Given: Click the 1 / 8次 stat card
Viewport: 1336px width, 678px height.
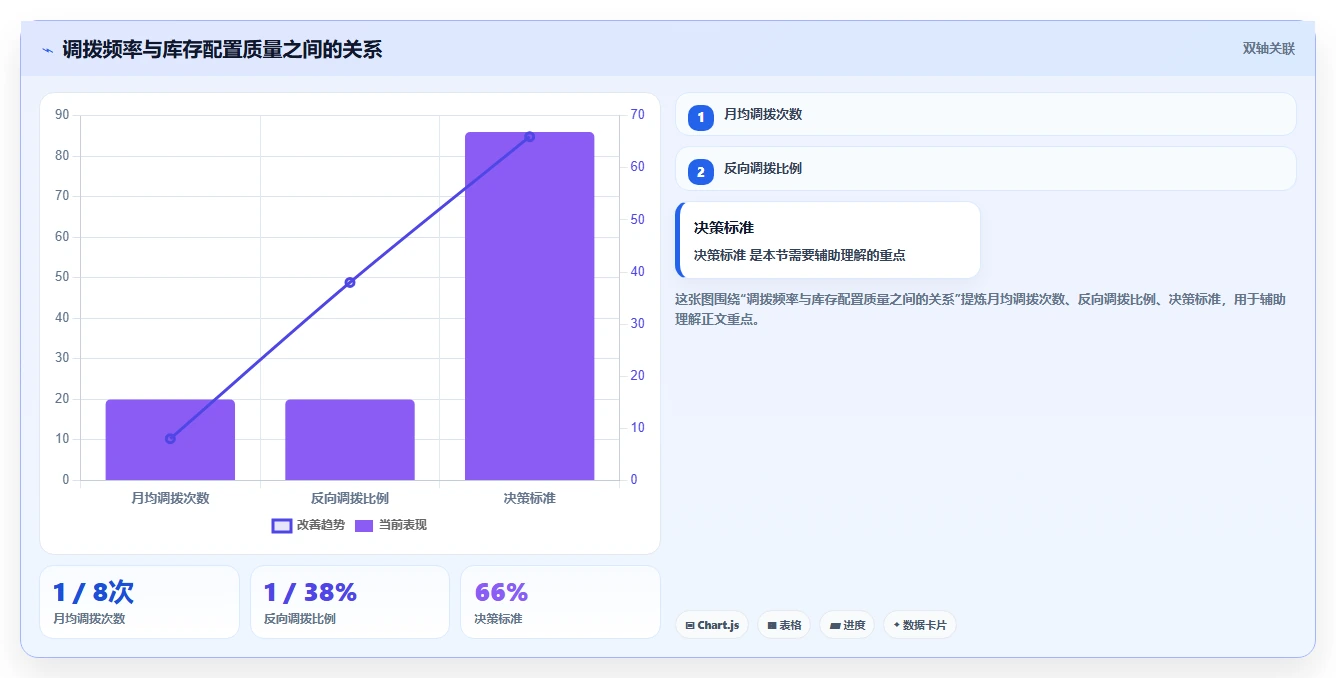Looking at the screenshot, I should tap(139, 602).
